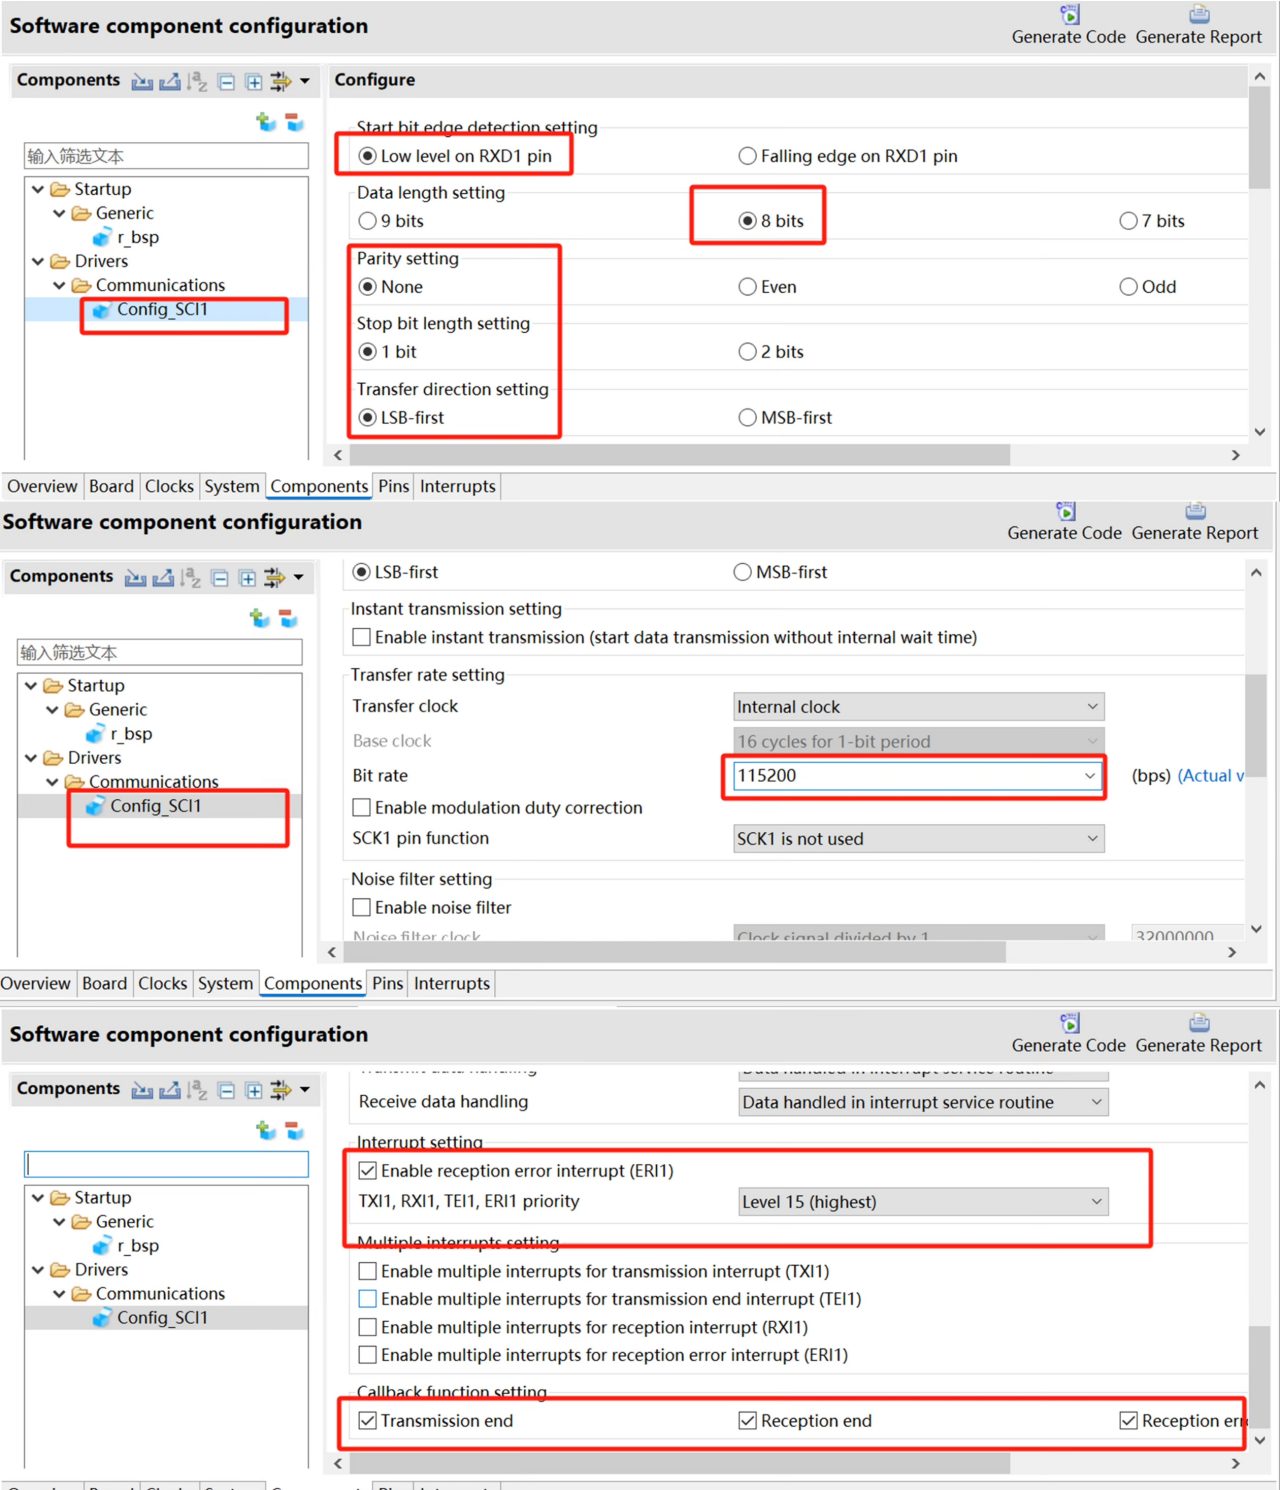Click the Generate Report icon in top panel

click(x=1199, y=15)
